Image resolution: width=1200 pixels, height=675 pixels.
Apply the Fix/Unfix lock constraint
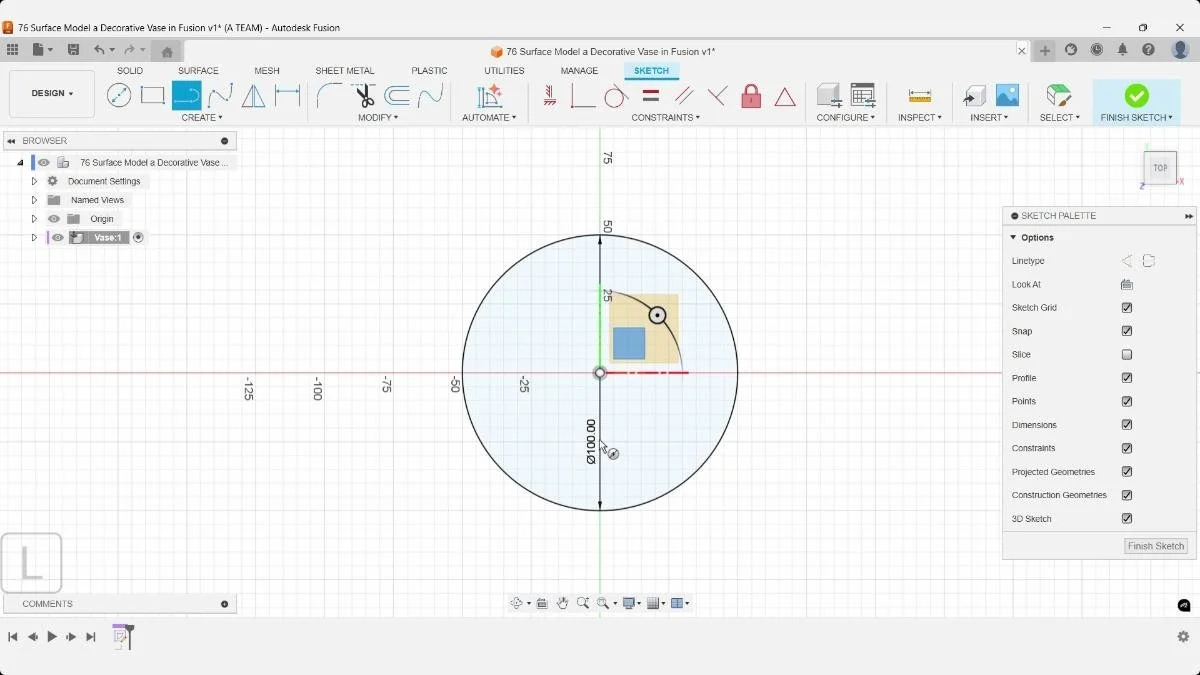click(751, 96)
